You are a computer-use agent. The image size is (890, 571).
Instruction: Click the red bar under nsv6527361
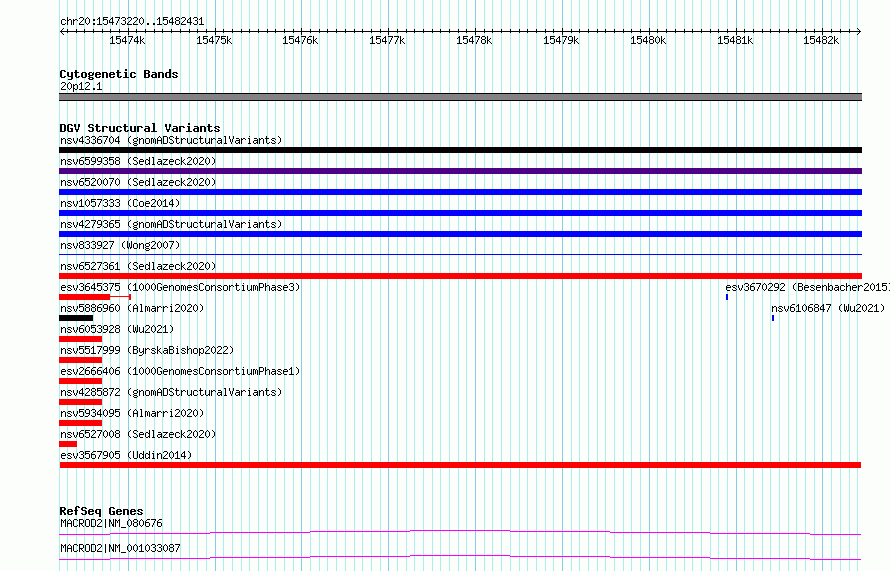460,276
